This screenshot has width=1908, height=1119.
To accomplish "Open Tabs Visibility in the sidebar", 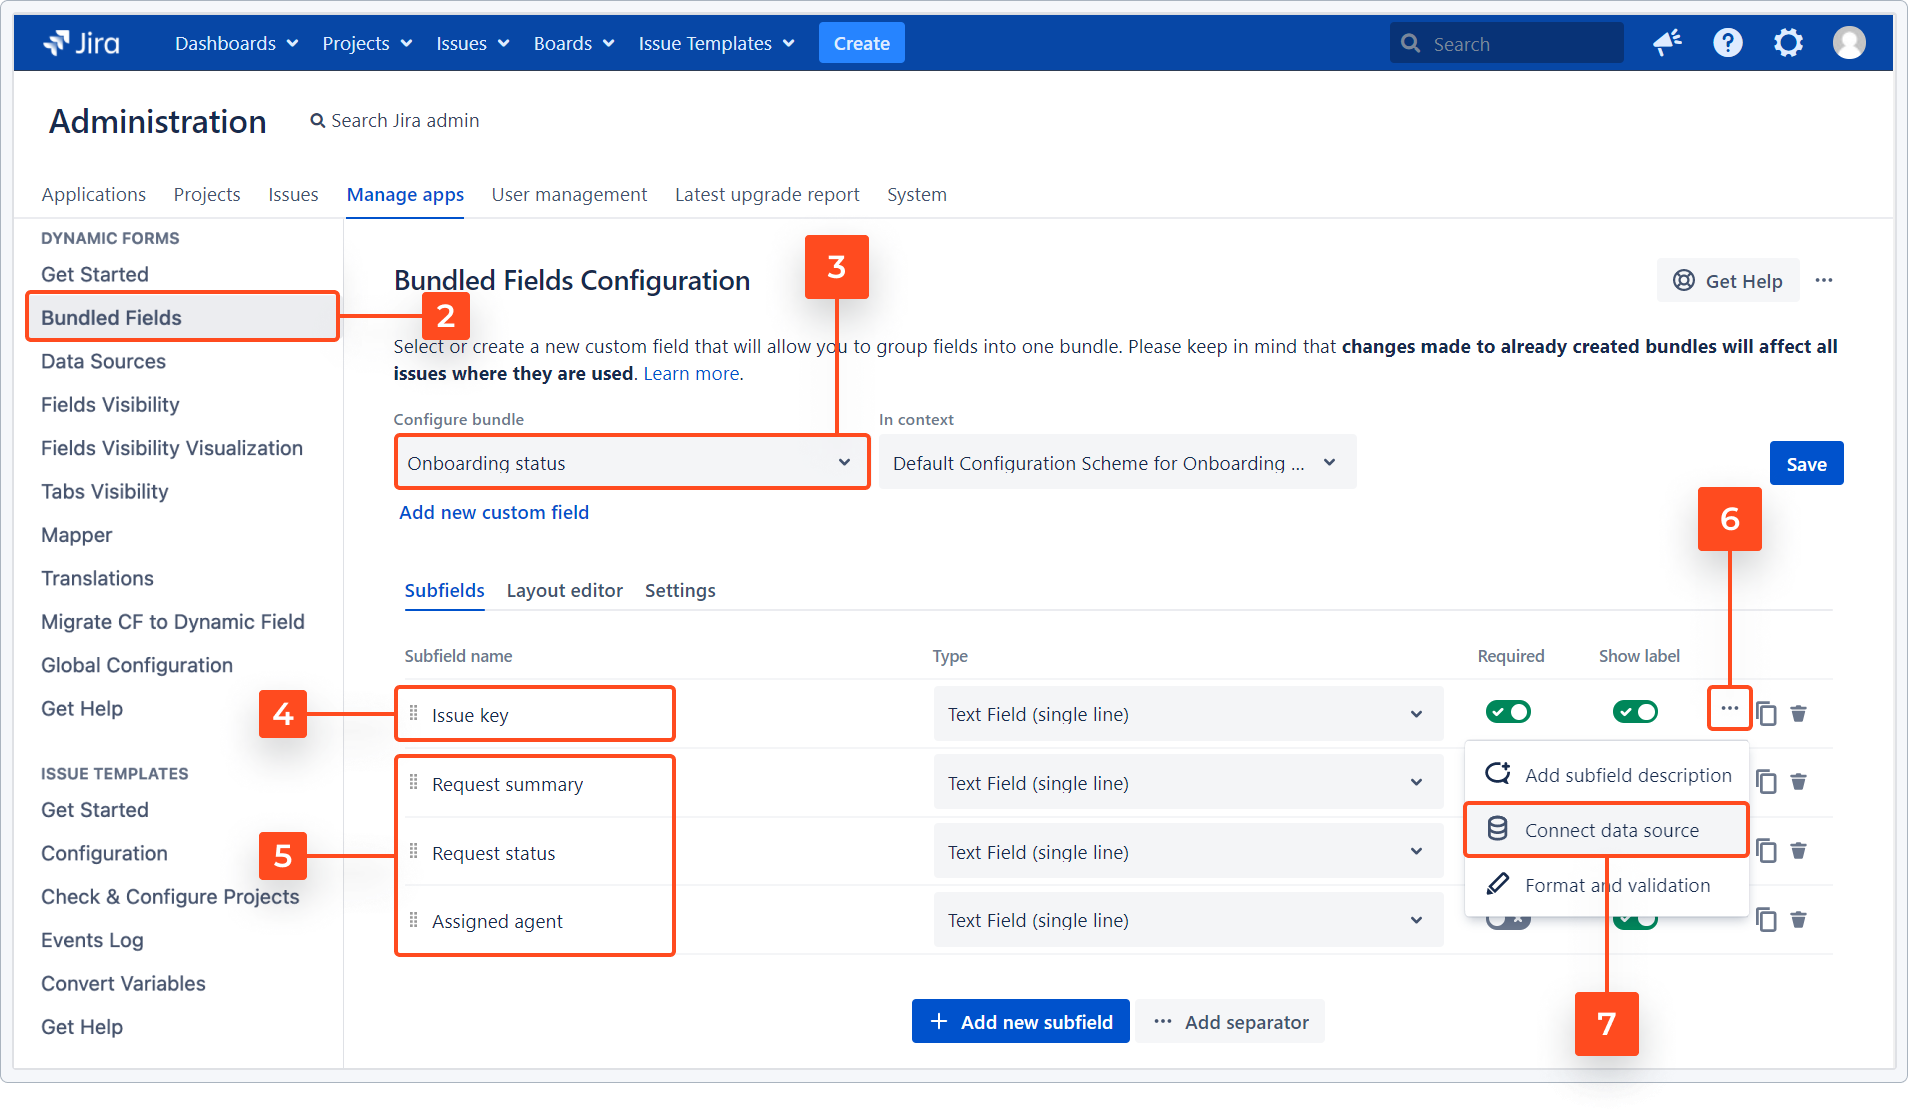I will 104,491.
